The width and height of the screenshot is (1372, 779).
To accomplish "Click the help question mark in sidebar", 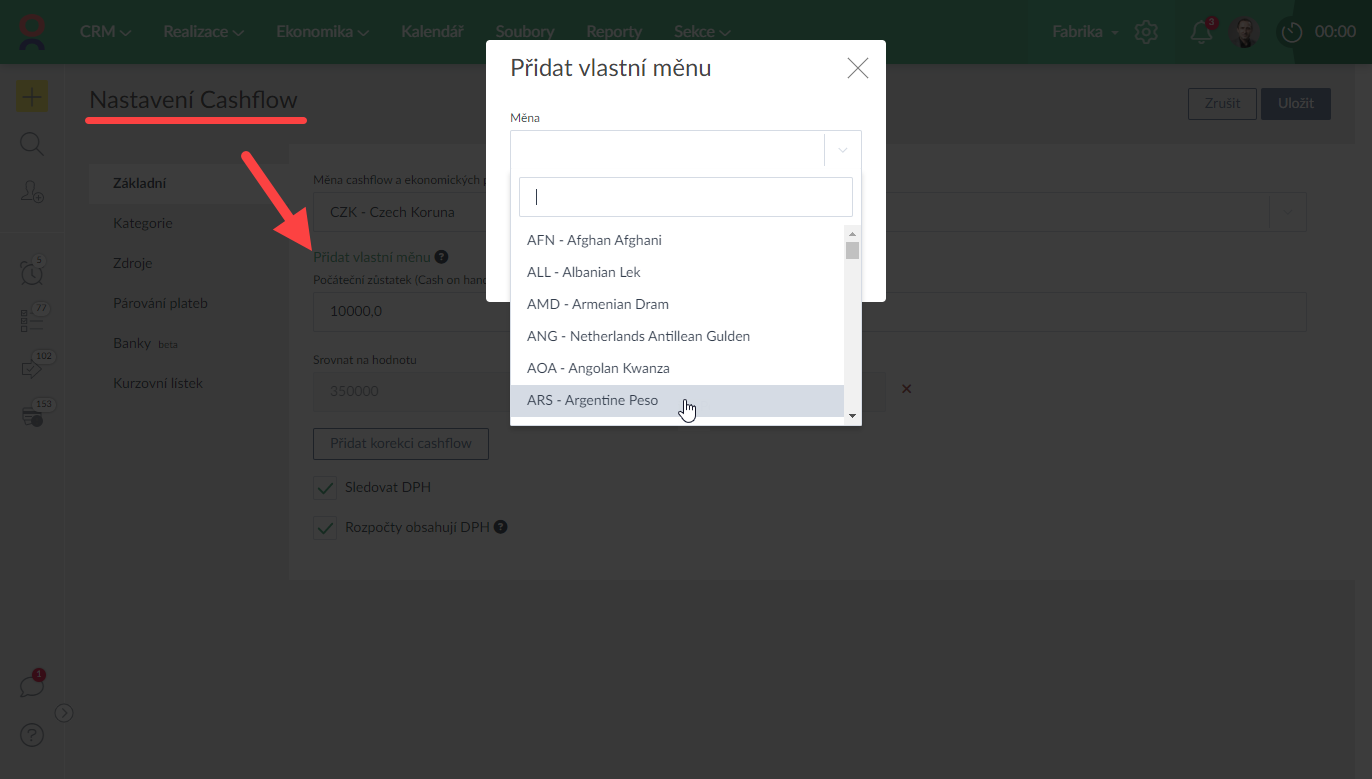I will 32,735.
